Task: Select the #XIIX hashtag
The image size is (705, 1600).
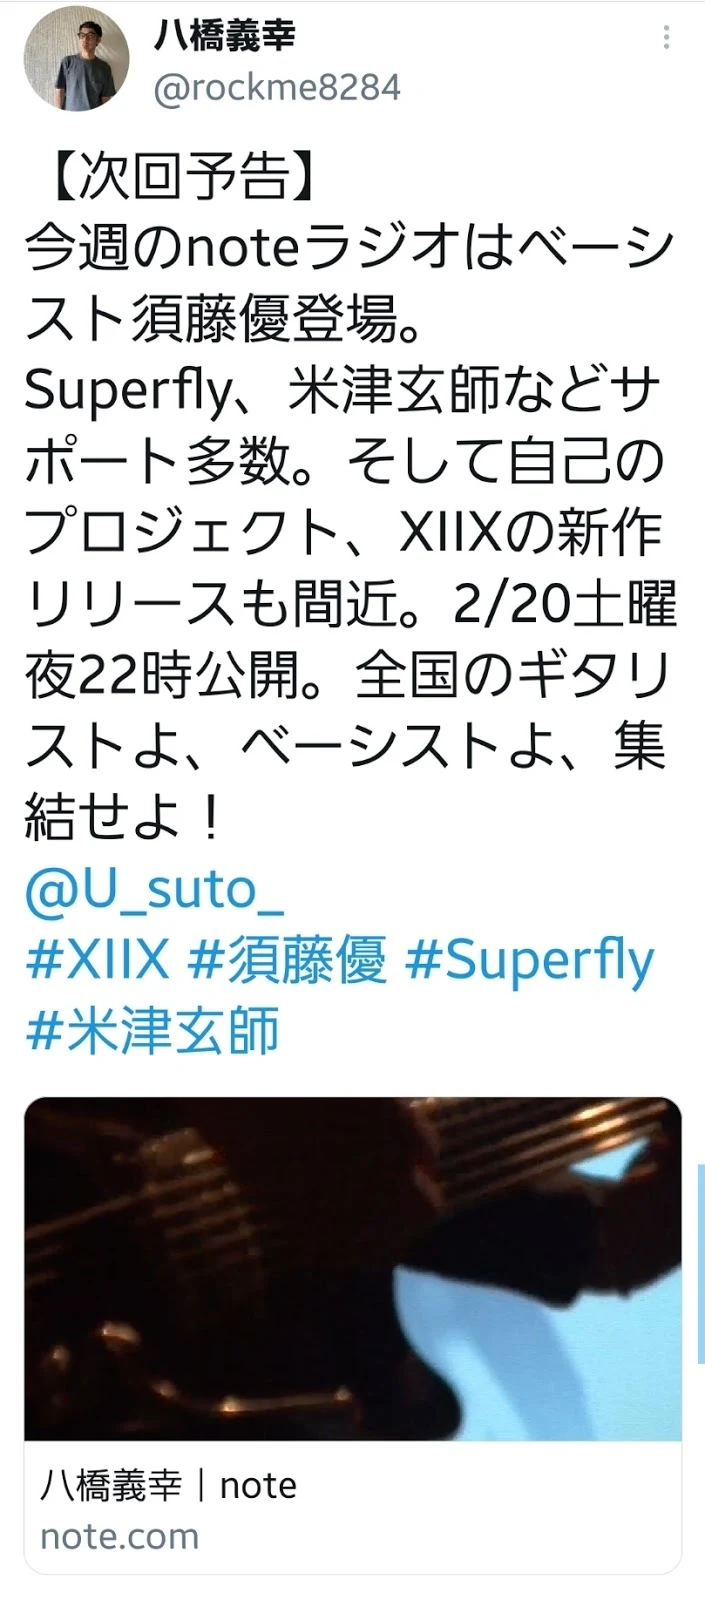Action: pos(97,960)
